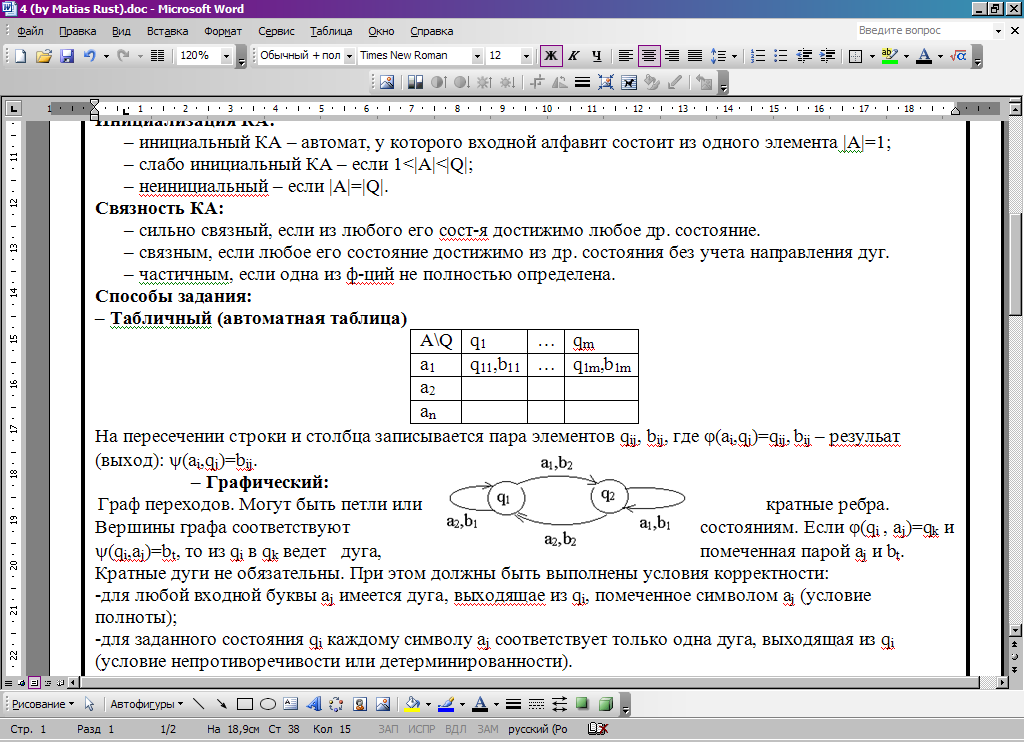Insert picture from Picture toolbar
1024x742 pixels.
pyautogui.click(x=387, y=82)
